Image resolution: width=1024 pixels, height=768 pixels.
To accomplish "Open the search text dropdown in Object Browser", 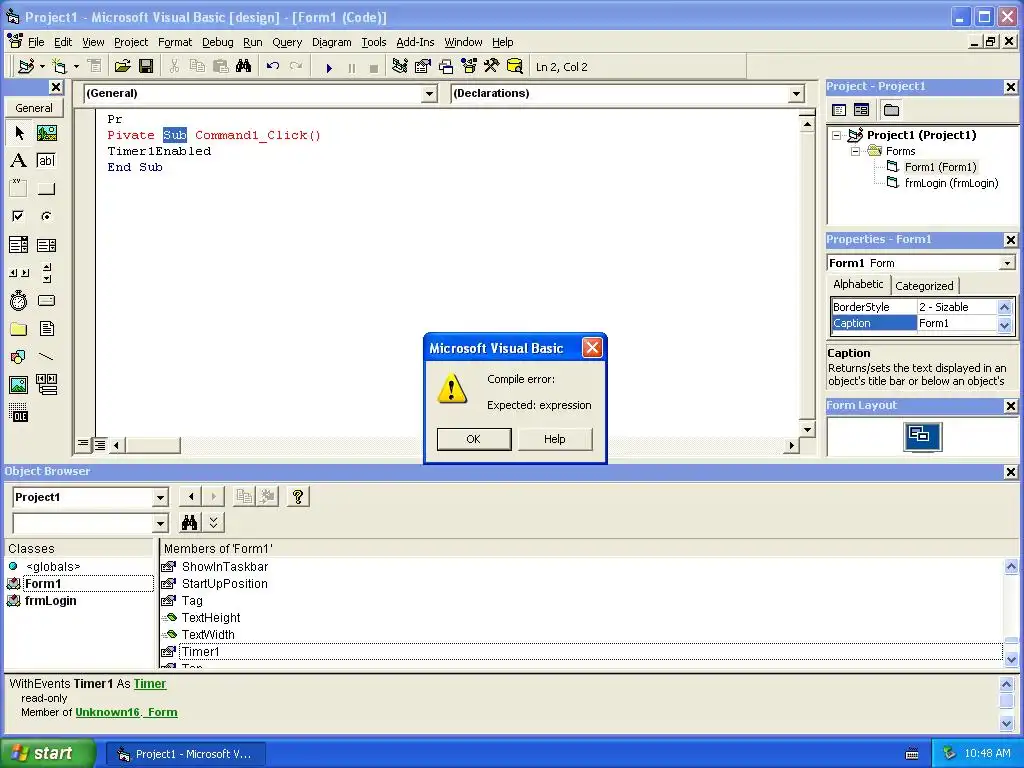I will point(160,523).
